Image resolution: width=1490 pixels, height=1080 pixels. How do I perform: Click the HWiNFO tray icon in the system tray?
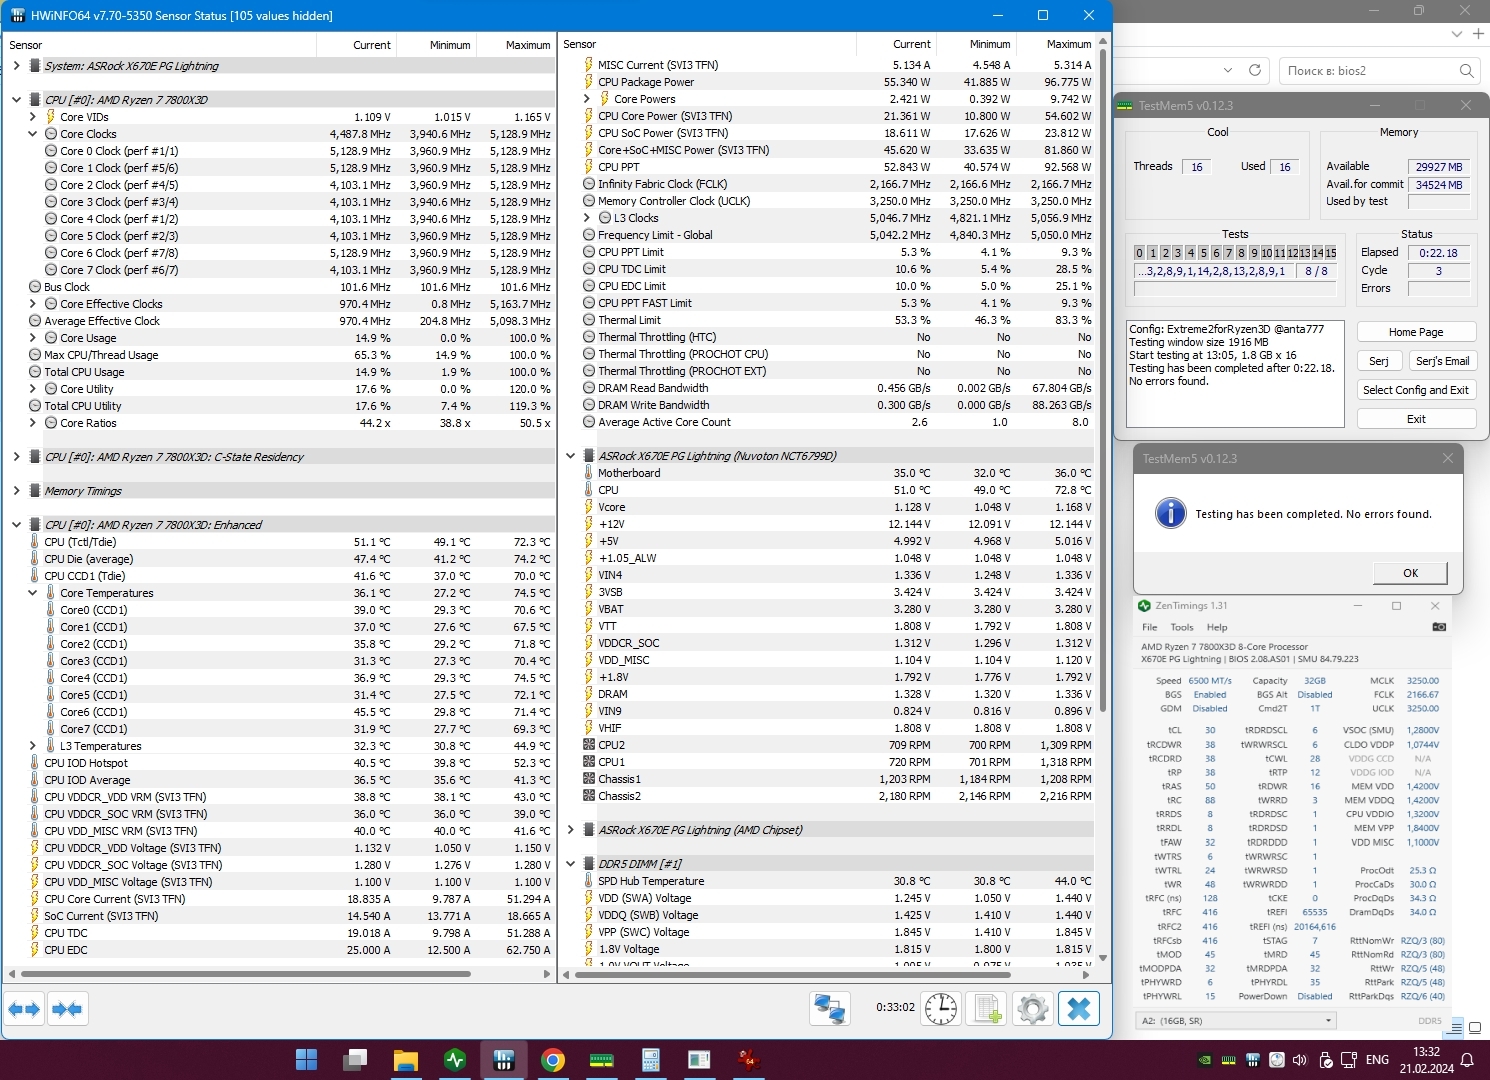tap(1253, 1060)
